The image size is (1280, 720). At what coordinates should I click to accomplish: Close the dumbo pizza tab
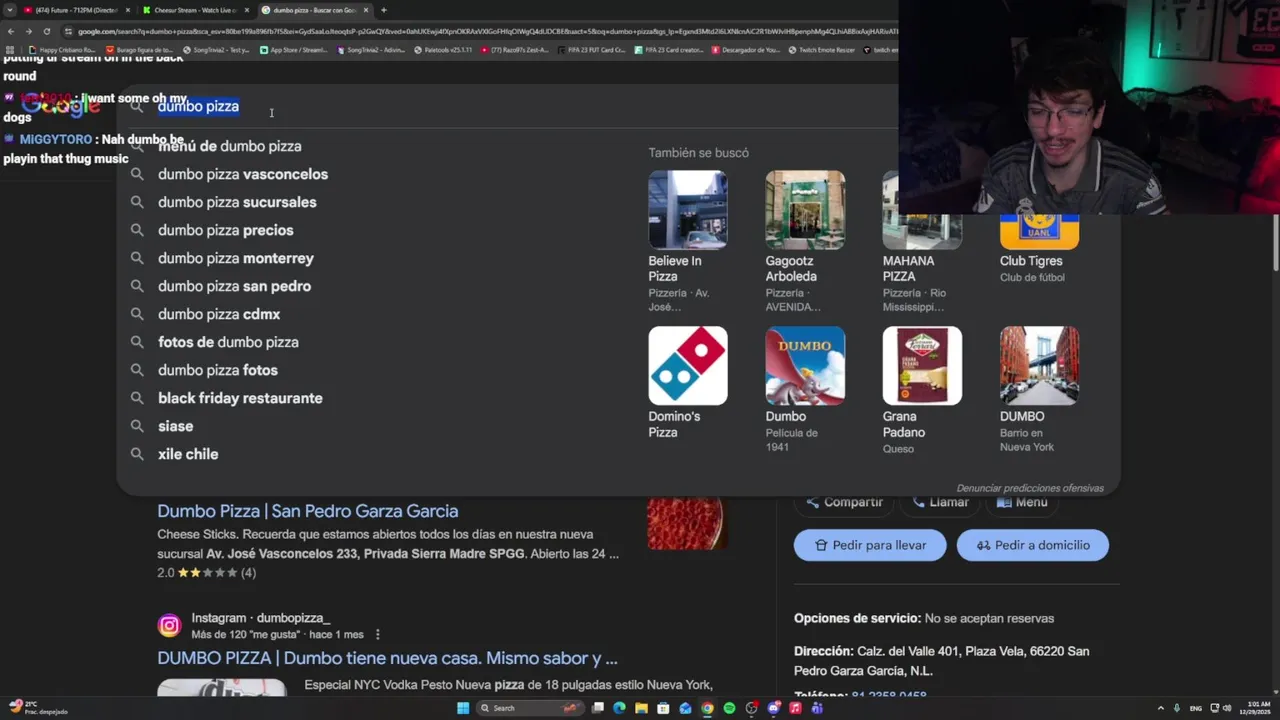(x=366, y=10)
